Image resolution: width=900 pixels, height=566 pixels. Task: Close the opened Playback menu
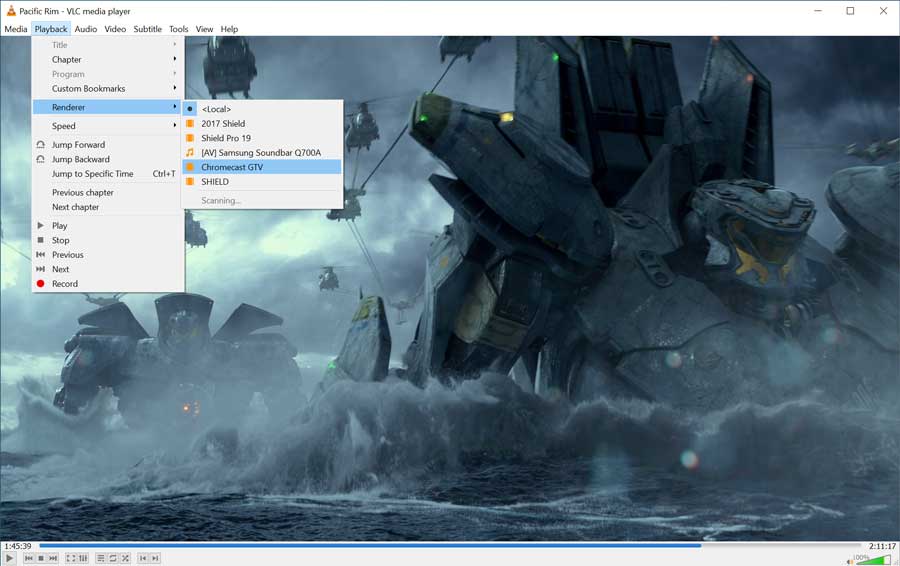pos(51,29)
